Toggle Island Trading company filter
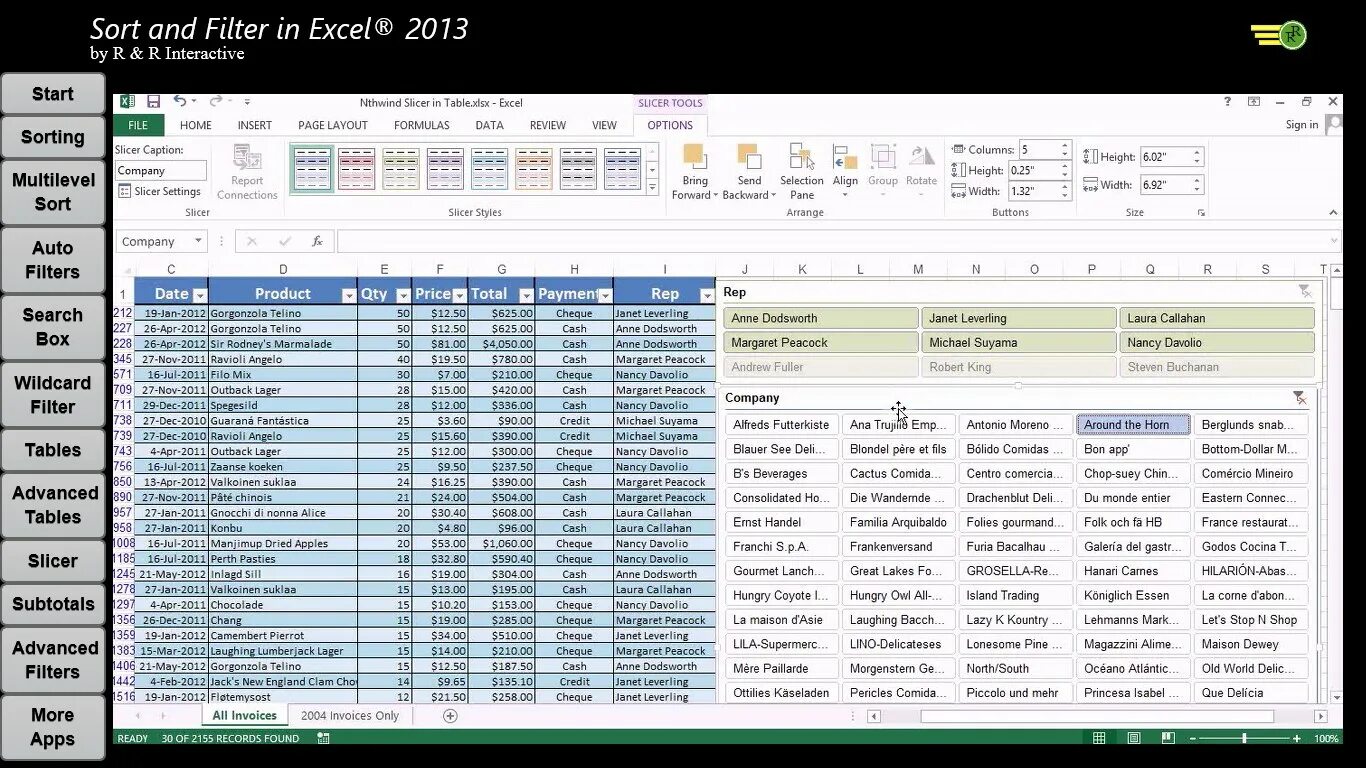The height and width of the screenshot is (768, 1366). pos(1016,595)
